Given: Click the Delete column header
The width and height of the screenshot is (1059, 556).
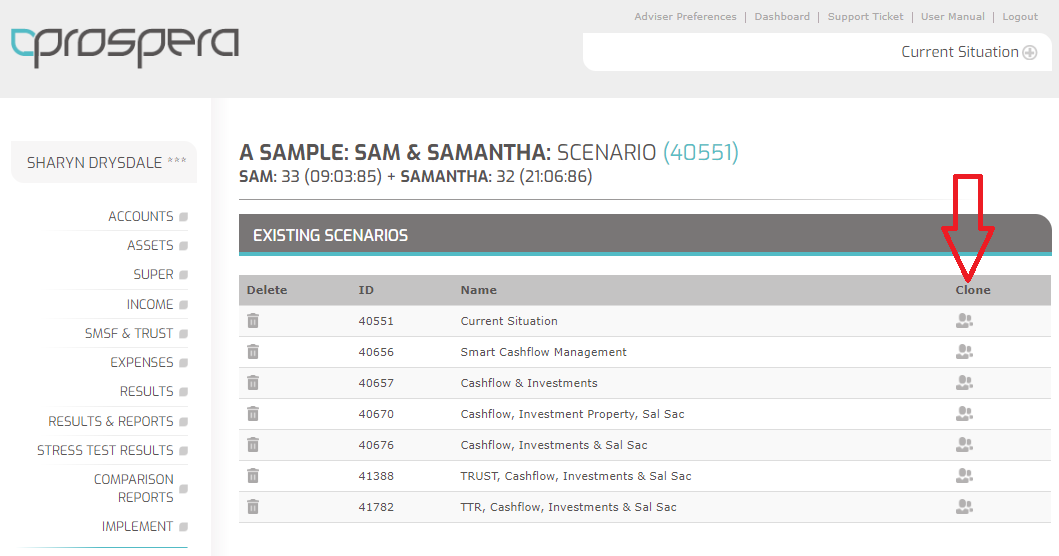Looking at the screenshot, I should click(267, 290).
